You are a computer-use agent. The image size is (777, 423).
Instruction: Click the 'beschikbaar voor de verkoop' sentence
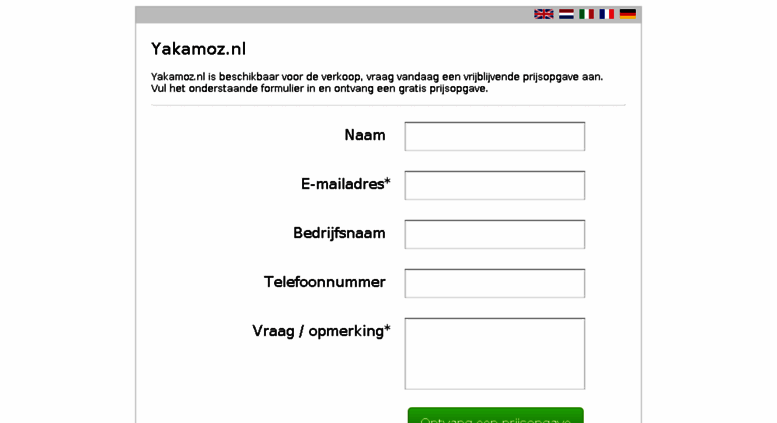[377, 77]
